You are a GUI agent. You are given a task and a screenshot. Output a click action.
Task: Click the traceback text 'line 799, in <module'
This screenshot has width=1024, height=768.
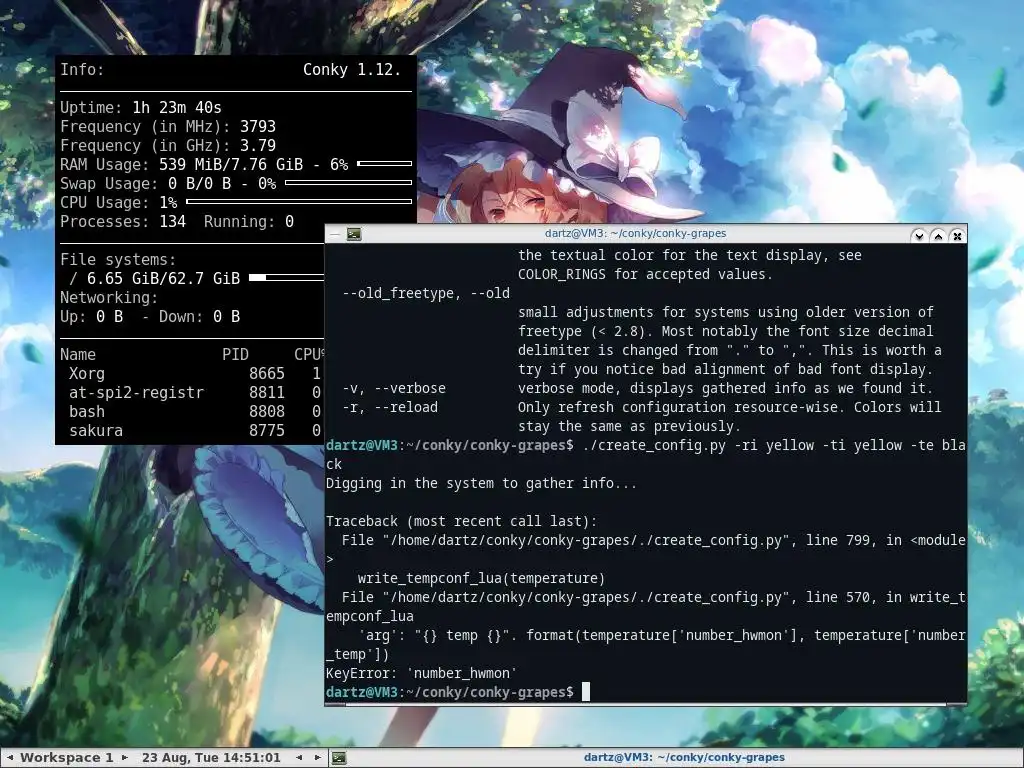click(886, 539)
